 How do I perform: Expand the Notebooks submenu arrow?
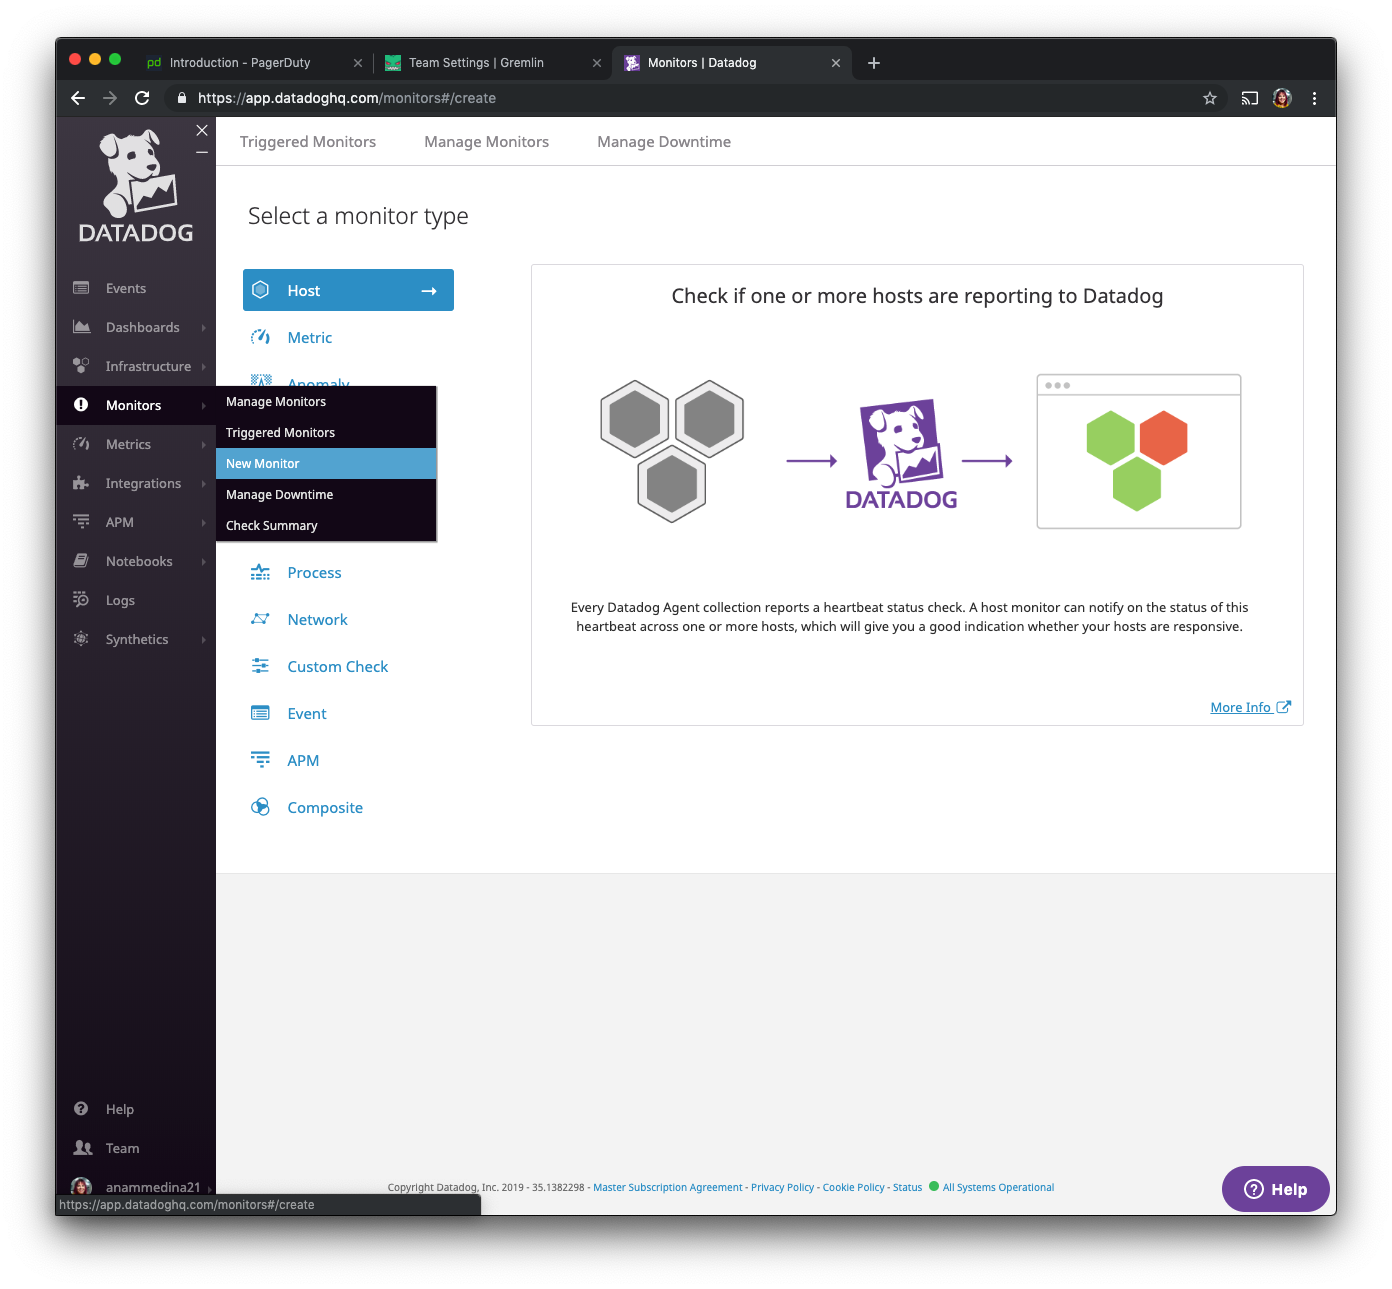tap(203, 561)
